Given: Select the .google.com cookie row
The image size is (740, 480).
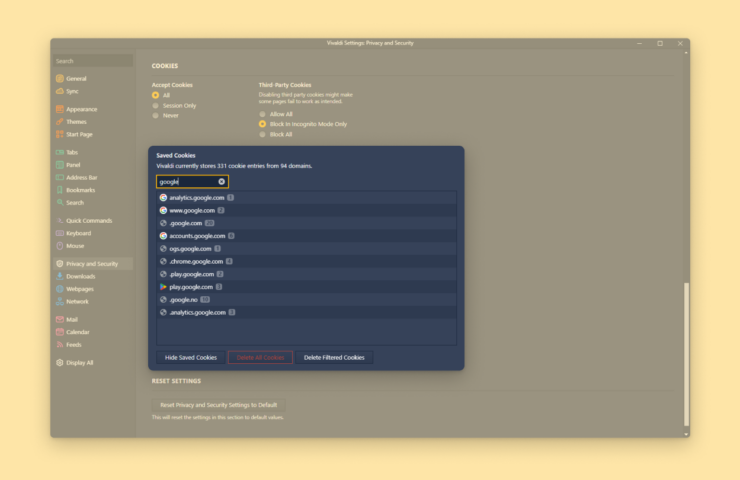Looking at the screenshot, I should pos(306,223).
